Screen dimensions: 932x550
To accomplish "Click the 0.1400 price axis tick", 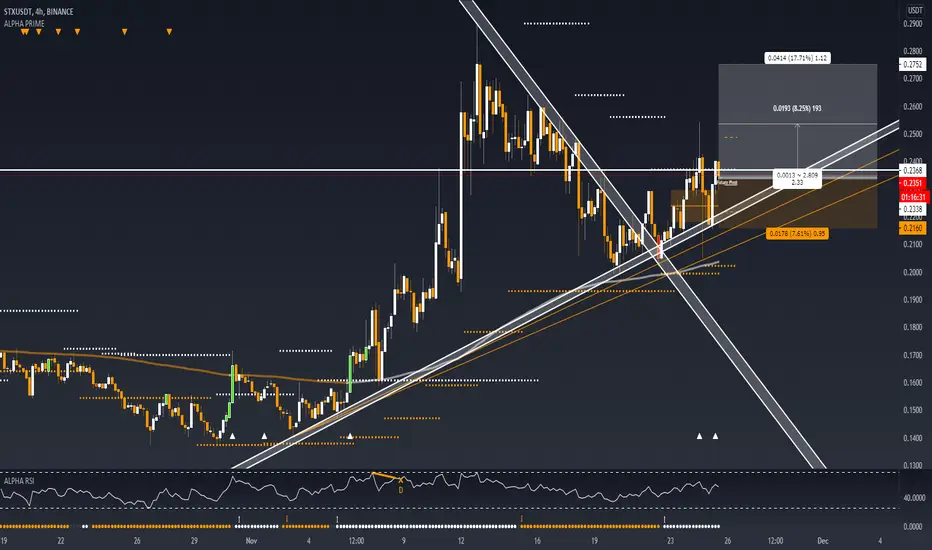I will pos(912,438).
